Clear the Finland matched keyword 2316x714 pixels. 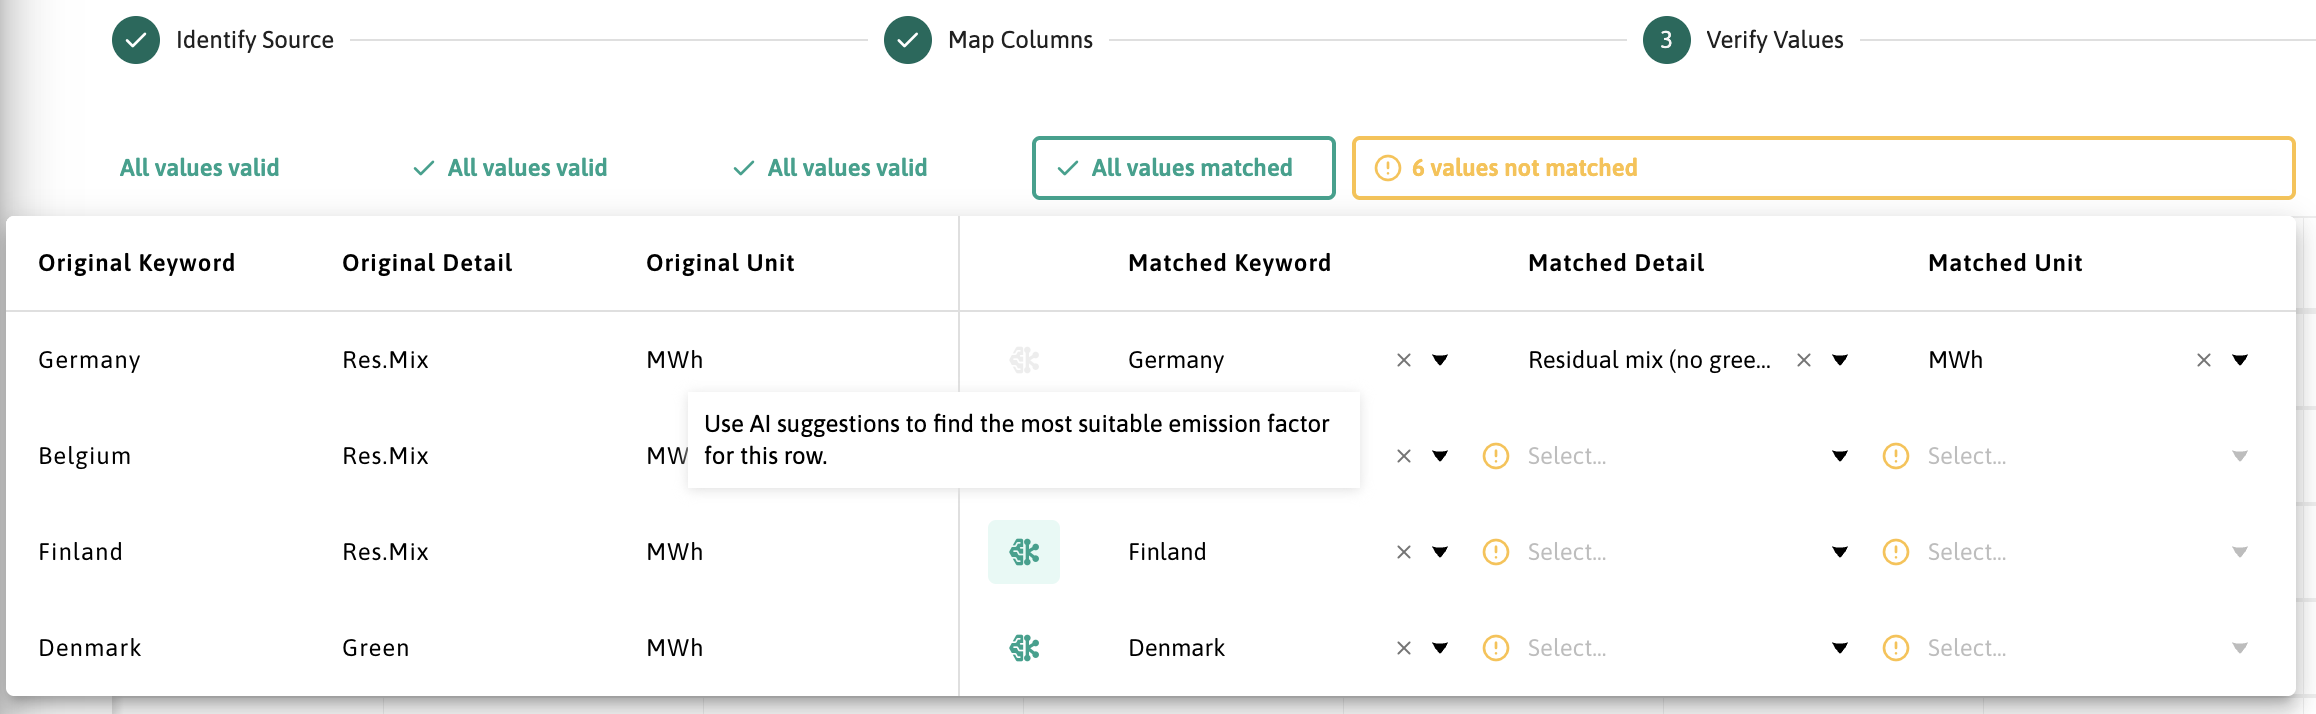(1404, 552)
